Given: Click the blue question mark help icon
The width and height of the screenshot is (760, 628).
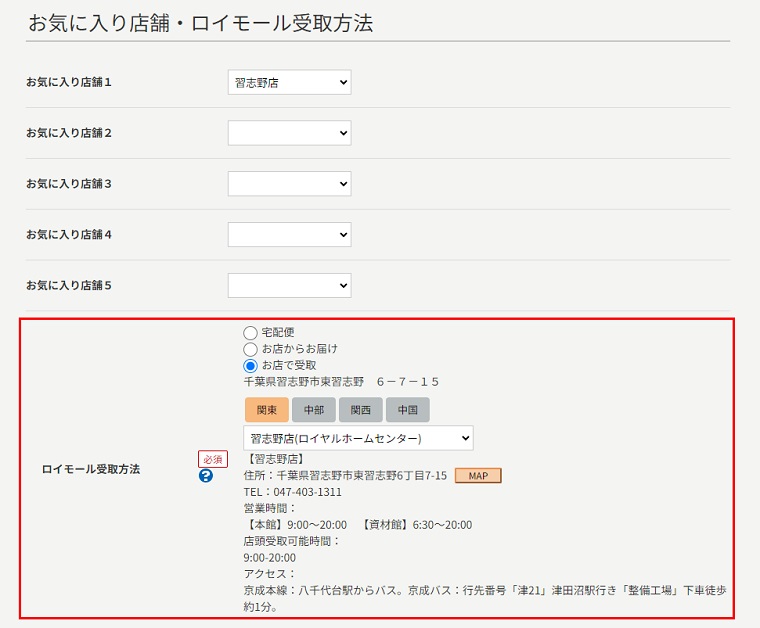Looking at the screenshot, I should pyautogui.click(x=206, y=476).
